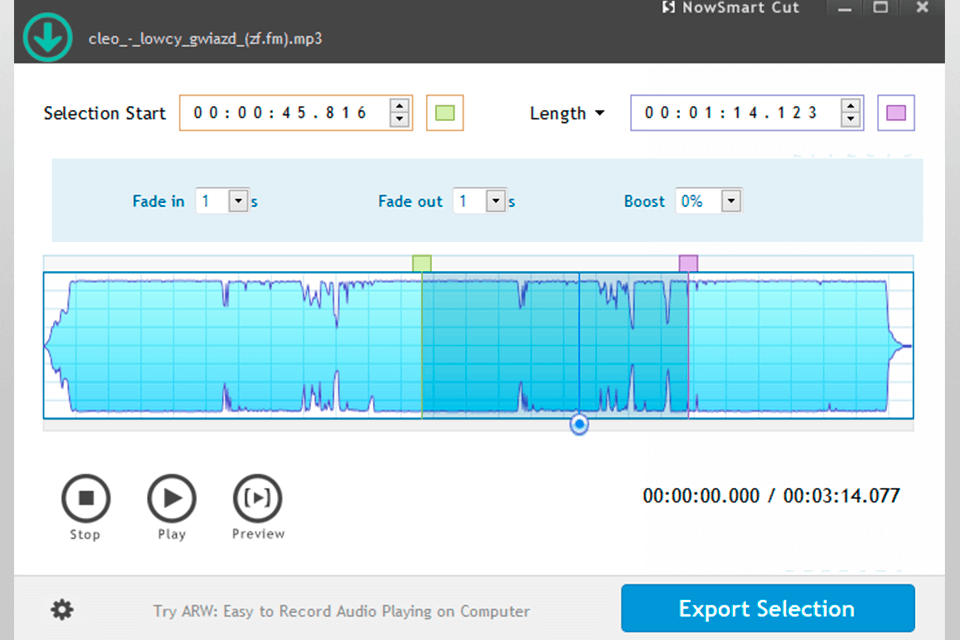Click into the Selection Start time field
Image resolution: width=960 pixels, height=640 pixels.
click(x=285, y=113)
